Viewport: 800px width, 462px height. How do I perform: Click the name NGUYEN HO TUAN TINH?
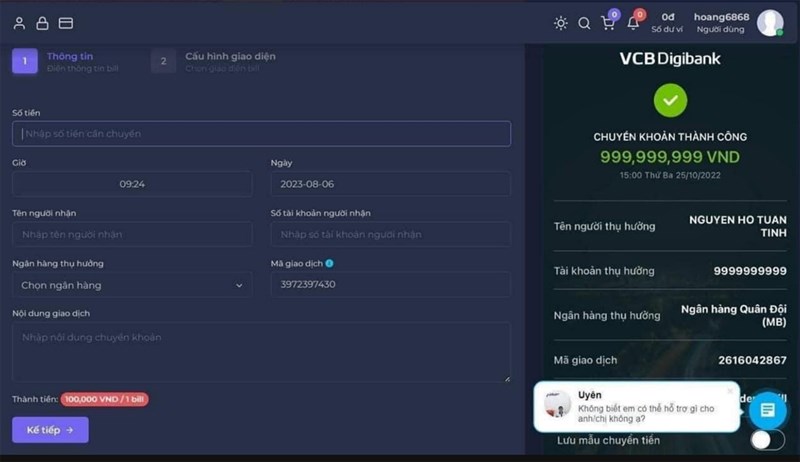738,226
